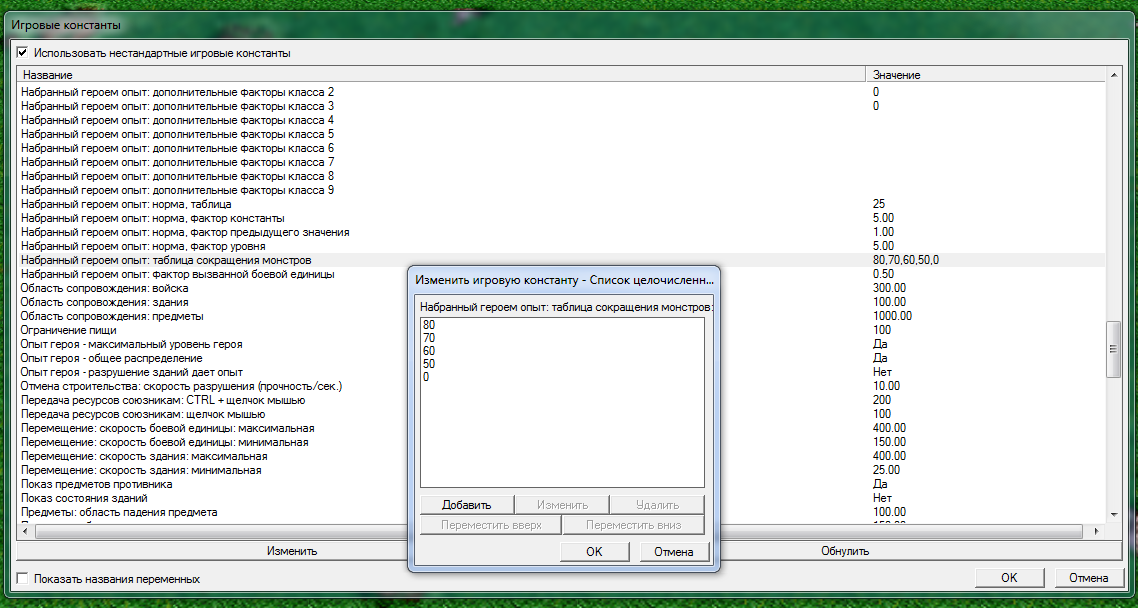This screenshot has height=608, width=1138.
Task: Select row 'Отмена строительства: скорость разрушения'
Action: click(213, 386)
